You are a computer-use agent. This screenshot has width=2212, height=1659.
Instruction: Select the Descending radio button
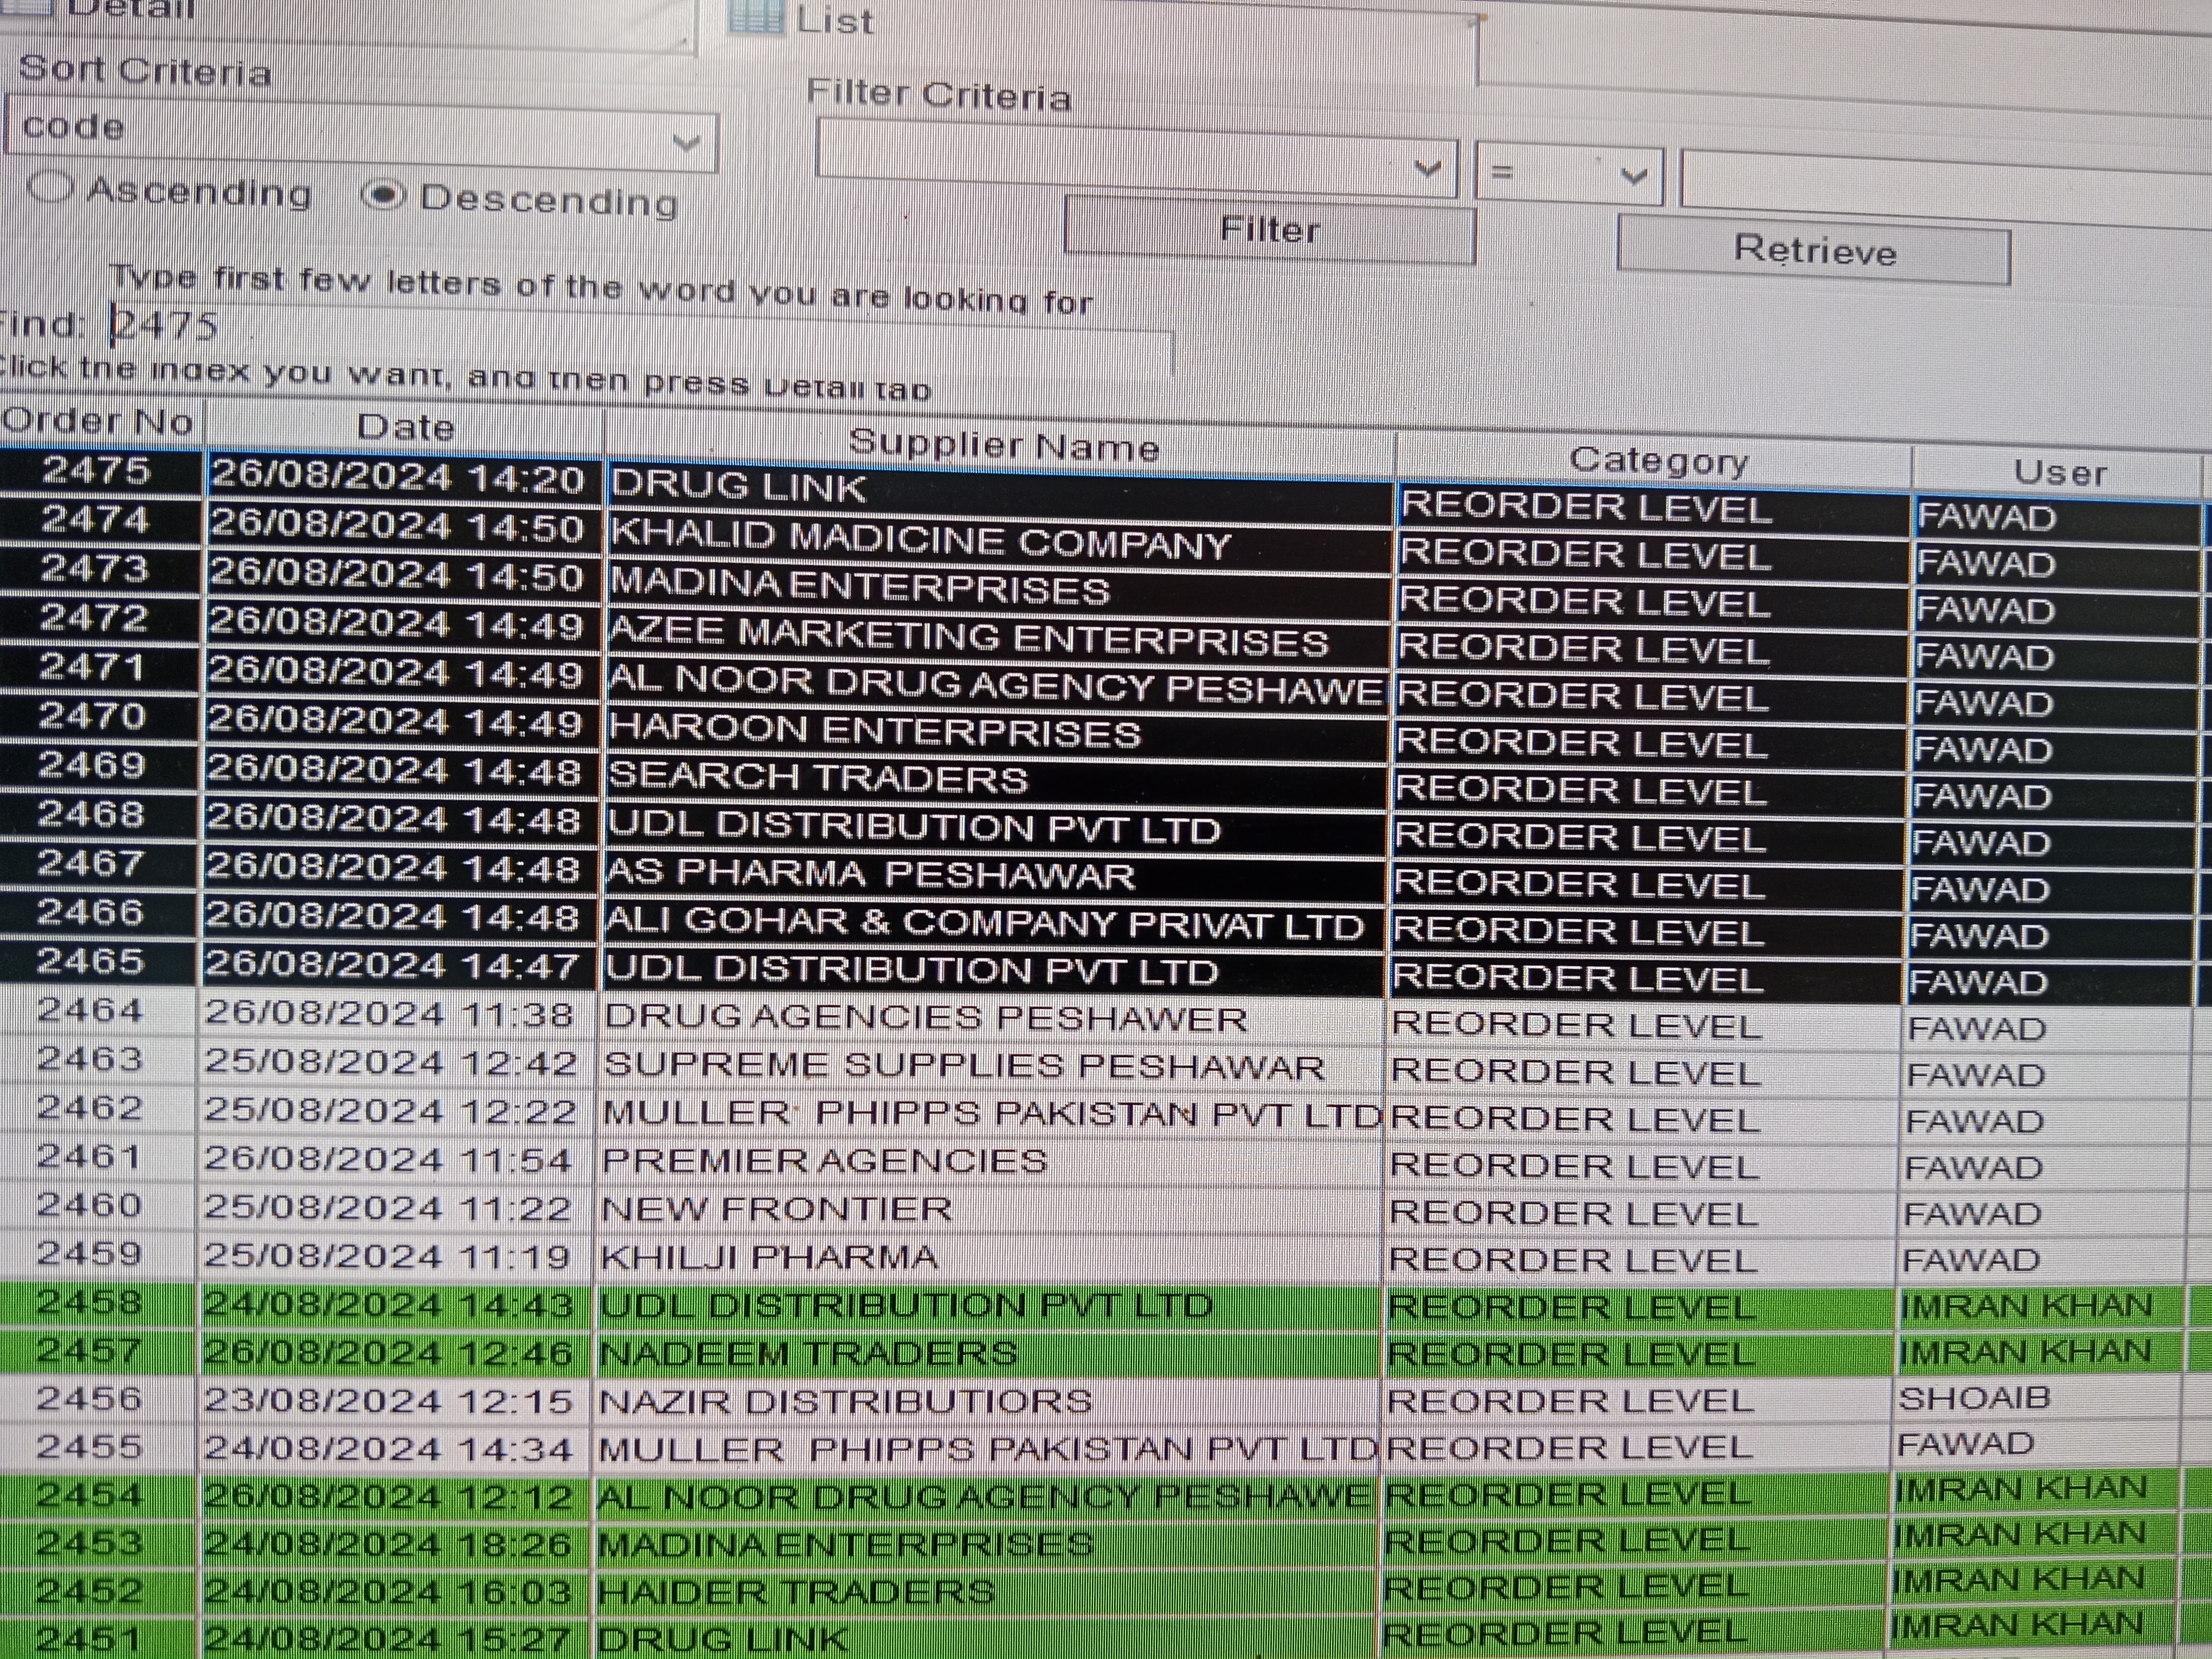(383, 196)
